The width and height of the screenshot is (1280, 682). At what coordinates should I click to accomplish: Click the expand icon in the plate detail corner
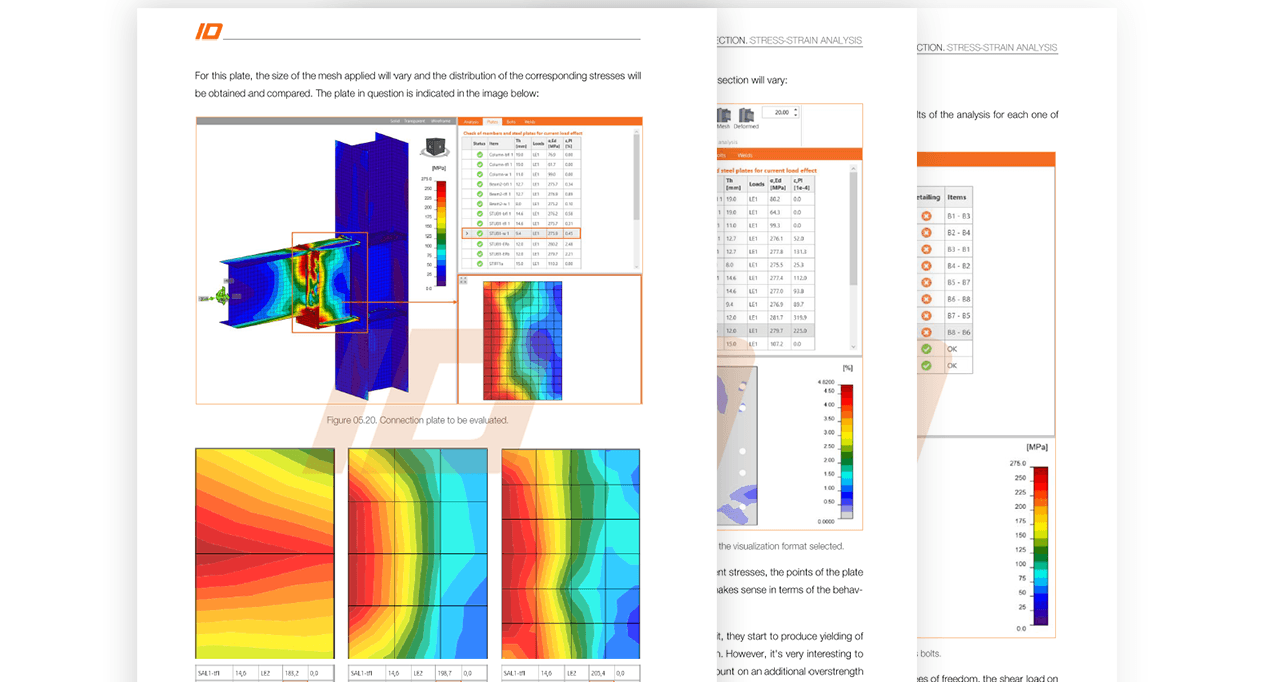pyautogui.click(x=463, y=280)
